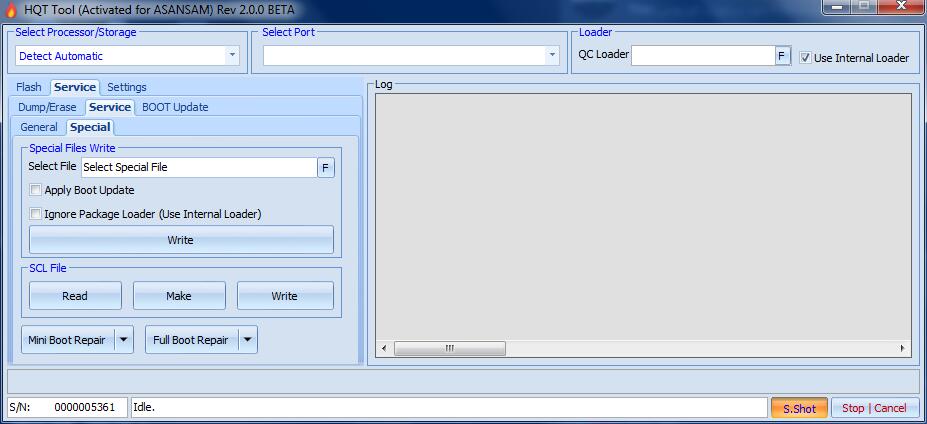927x424 pixels.
Task: Click the log scrollbar right arrow
Action: pos(903,348)
